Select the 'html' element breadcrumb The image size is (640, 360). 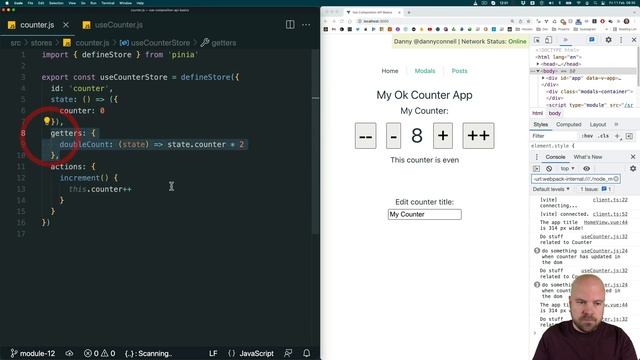tap(538, 113)
